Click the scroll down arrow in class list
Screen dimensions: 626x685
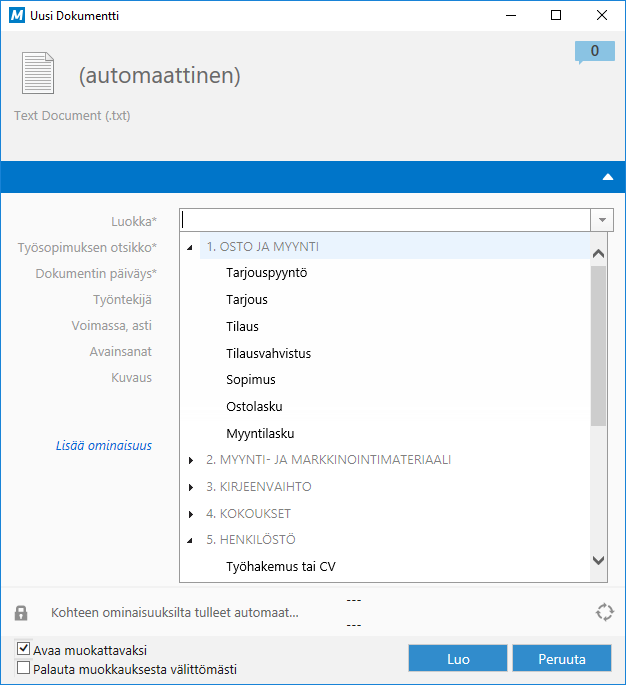coord(598,561)
